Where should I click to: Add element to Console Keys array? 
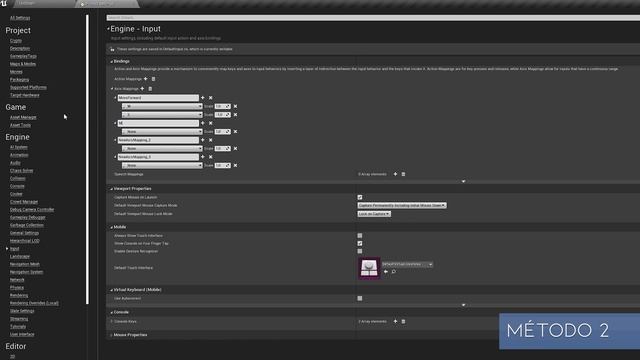(395, 321)
